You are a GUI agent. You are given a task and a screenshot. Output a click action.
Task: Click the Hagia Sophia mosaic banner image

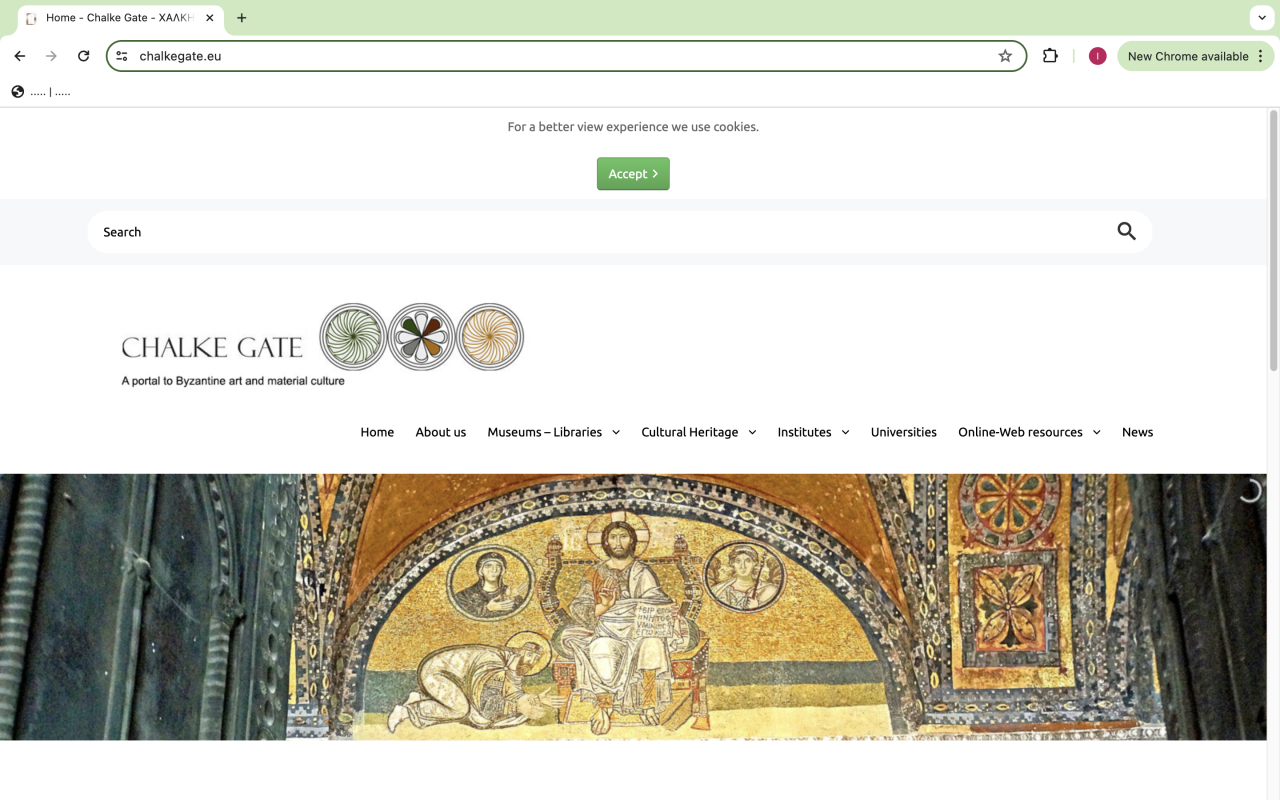pyautogui.click(x=633, y=607)
